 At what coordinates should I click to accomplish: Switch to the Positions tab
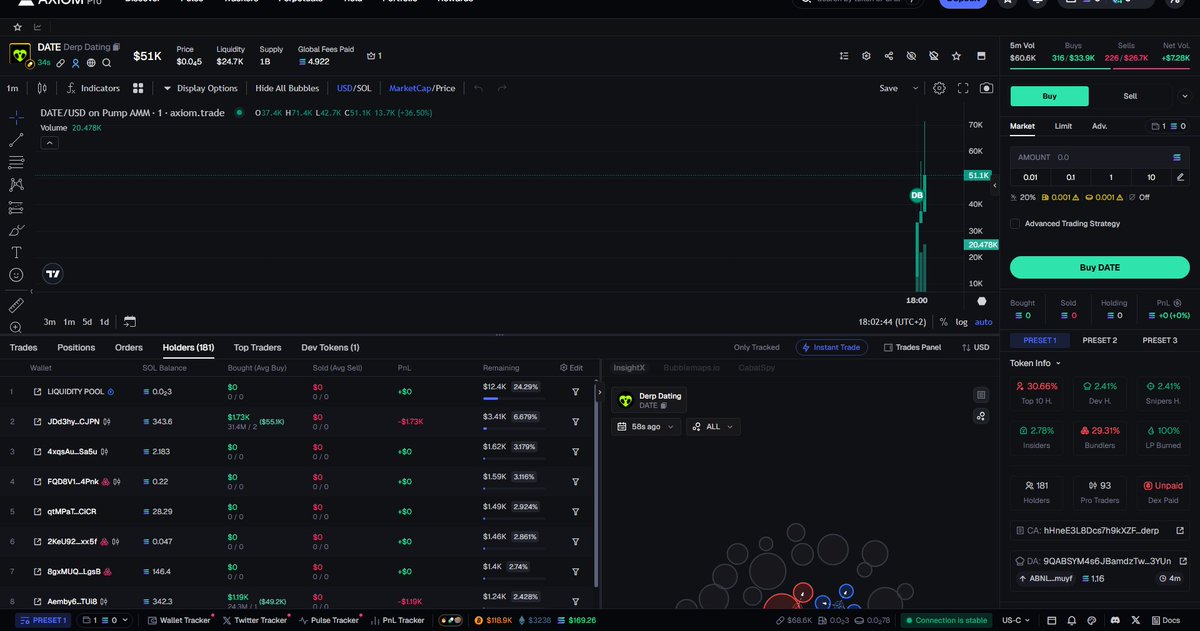coord(76,347)
